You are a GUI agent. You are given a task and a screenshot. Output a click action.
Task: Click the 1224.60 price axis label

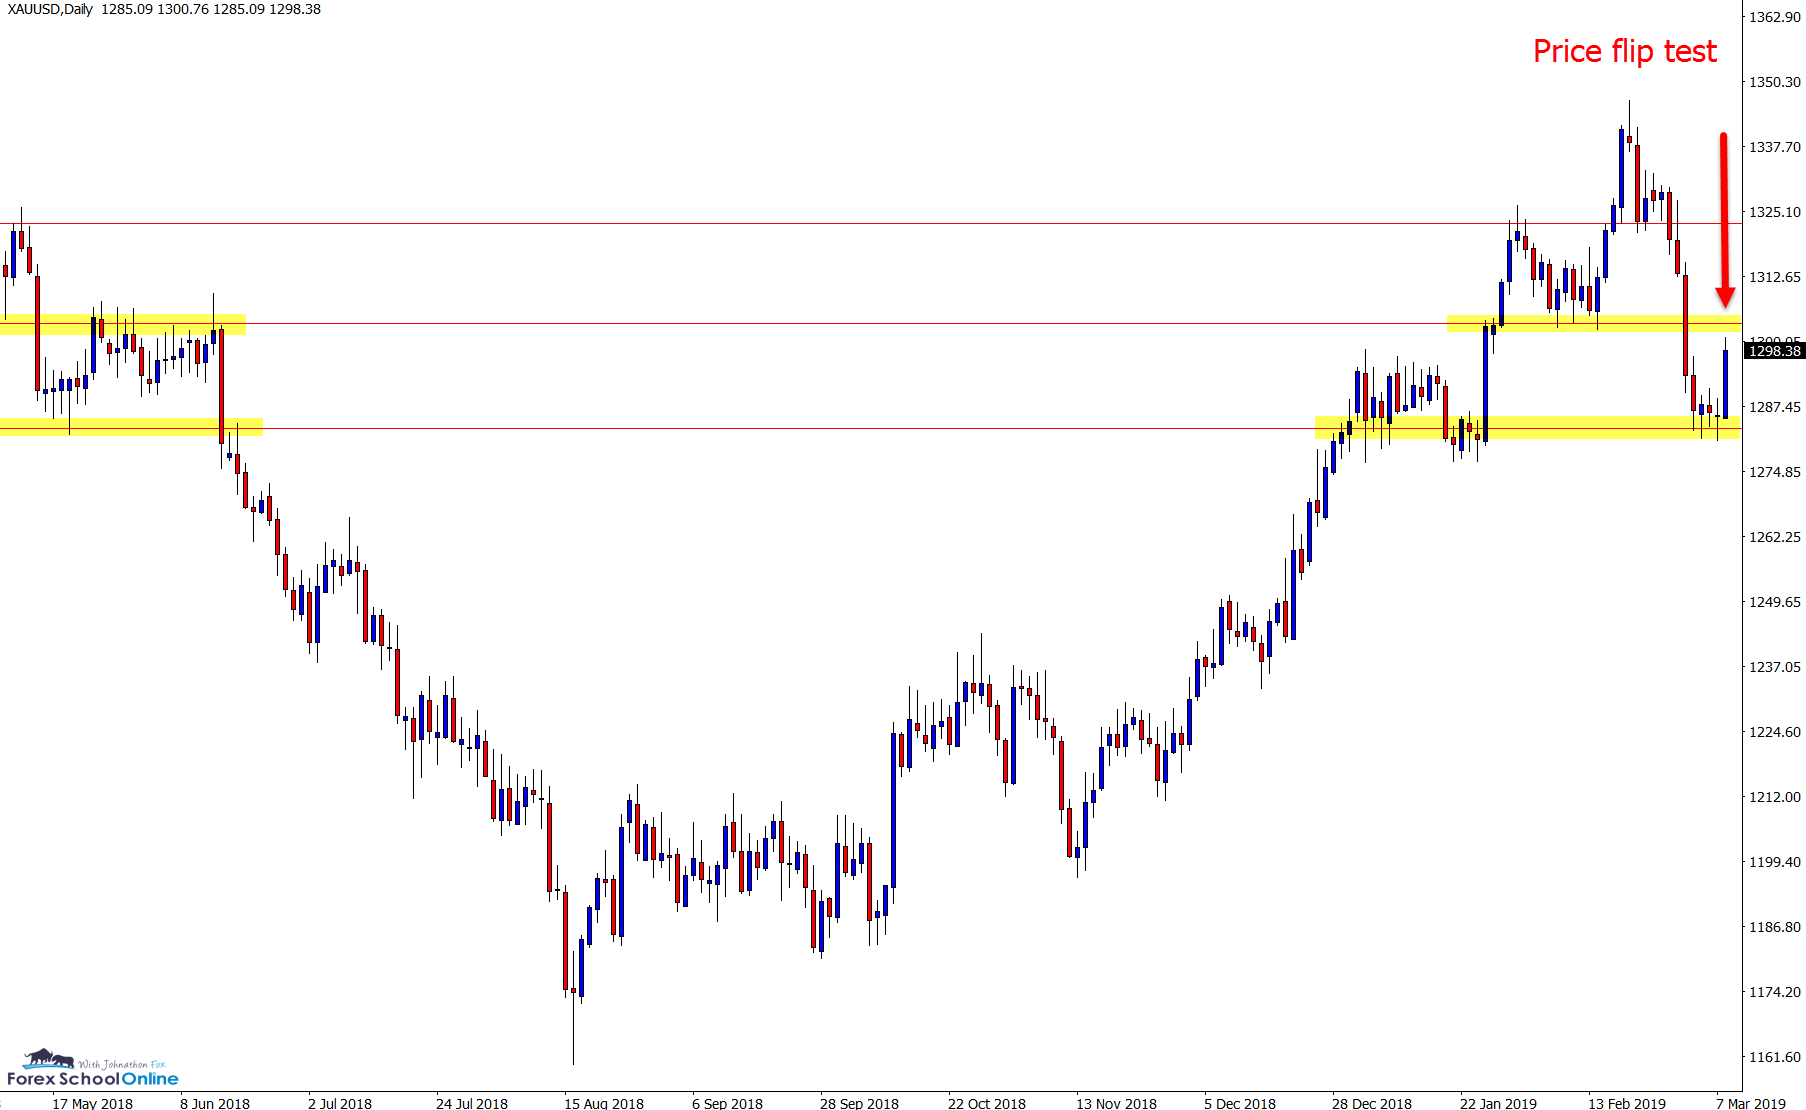(x=1774, y=732)
